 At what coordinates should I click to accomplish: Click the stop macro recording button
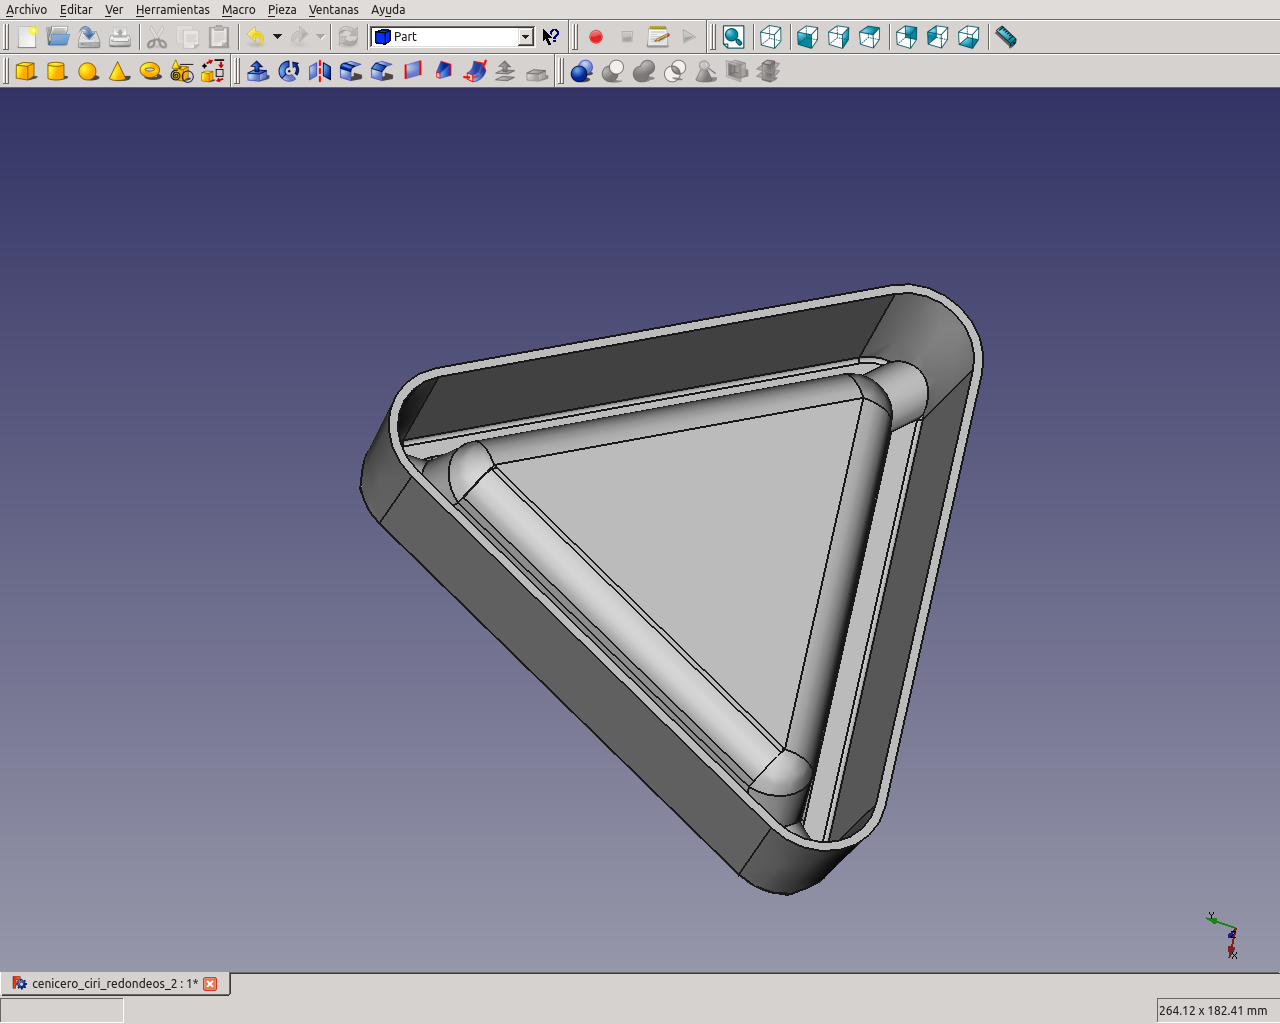627,37
